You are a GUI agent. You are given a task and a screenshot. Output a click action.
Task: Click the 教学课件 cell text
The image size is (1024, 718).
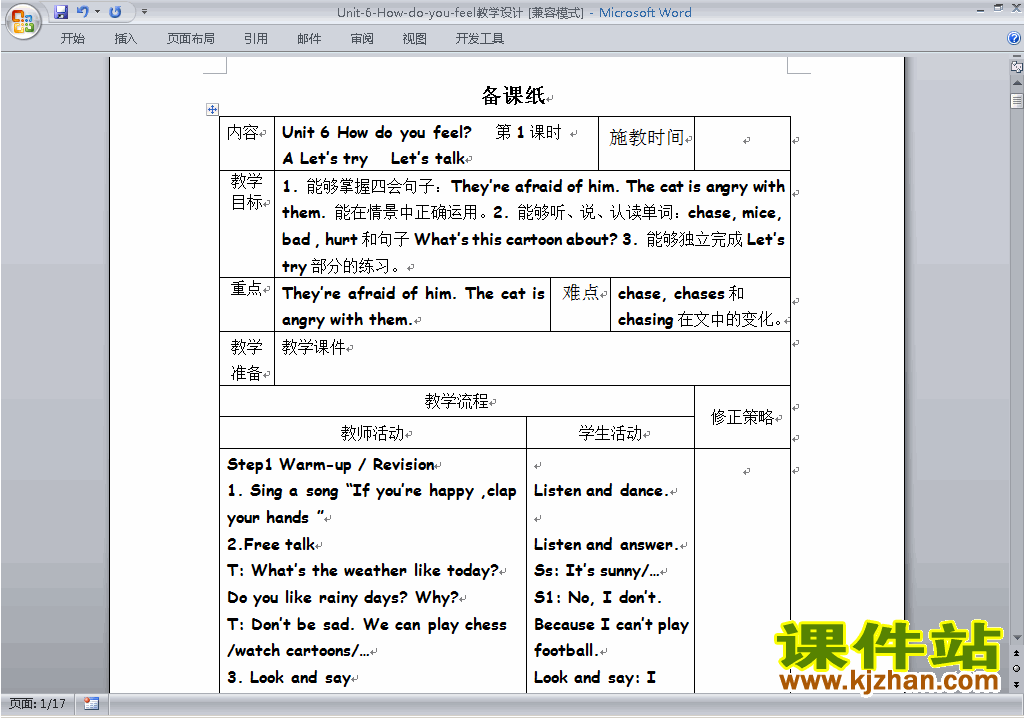(x=313, y=347)
